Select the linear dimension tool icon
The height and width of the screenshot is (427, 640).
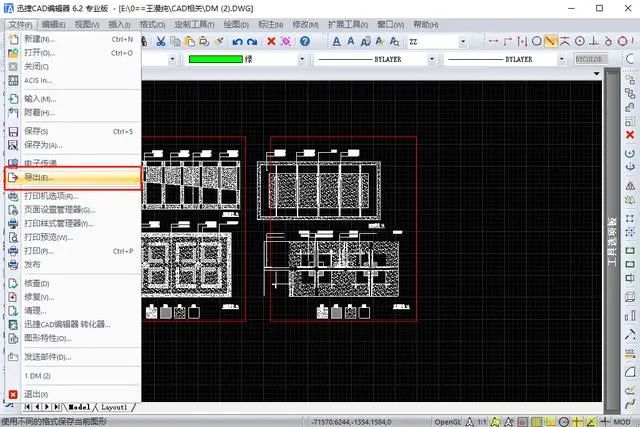click(x=493, y=41)
